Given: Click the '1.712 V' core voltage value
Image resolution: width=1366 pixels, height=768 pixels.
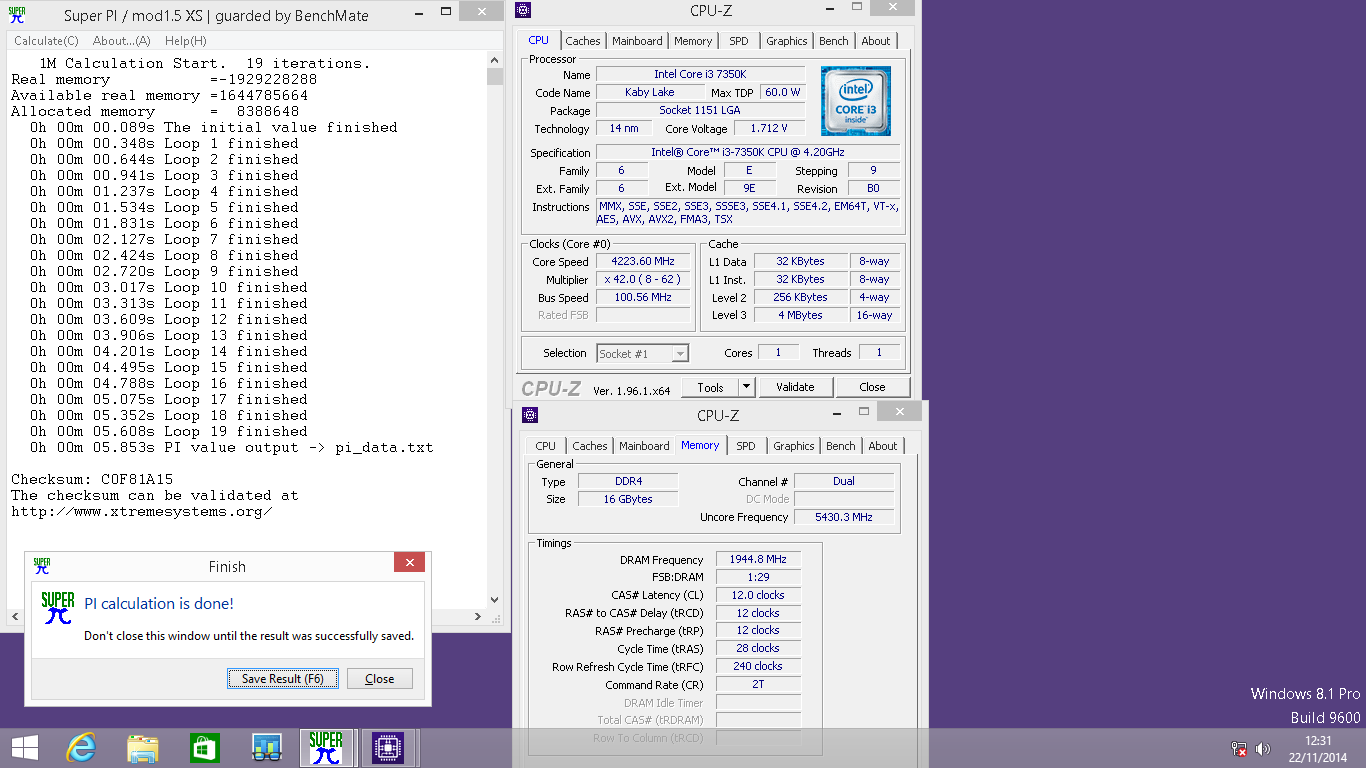Looking at the screenshot, I should (769, 129).
